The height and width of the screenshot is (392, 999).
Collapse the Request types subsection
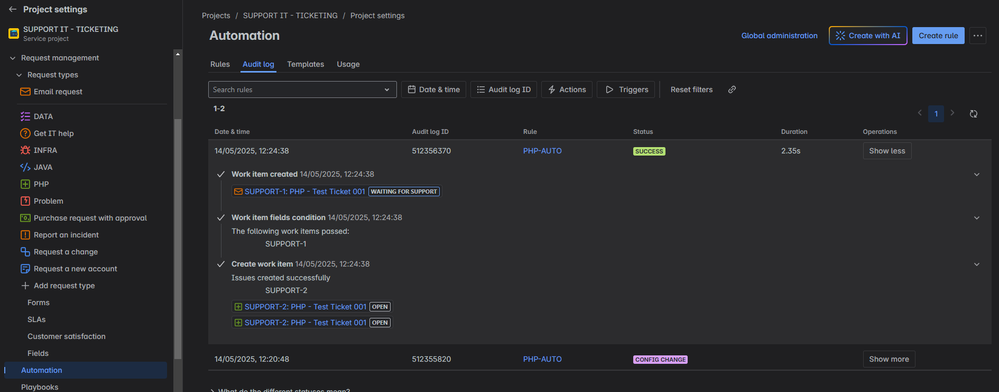pyautogui.click(x=18, y=75)
